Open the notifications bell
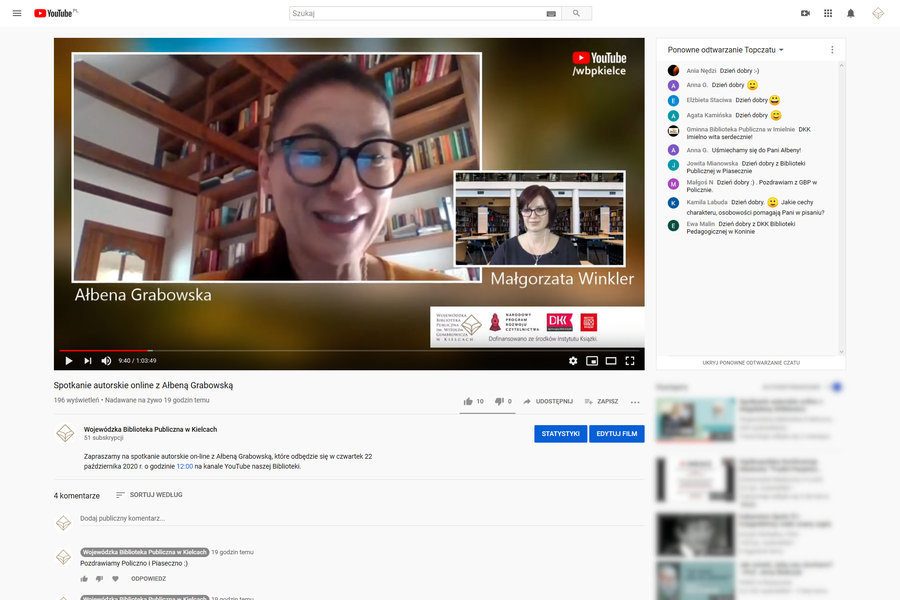Image resolution: width=900 pixels, height=600 pixels. [851, 13]
